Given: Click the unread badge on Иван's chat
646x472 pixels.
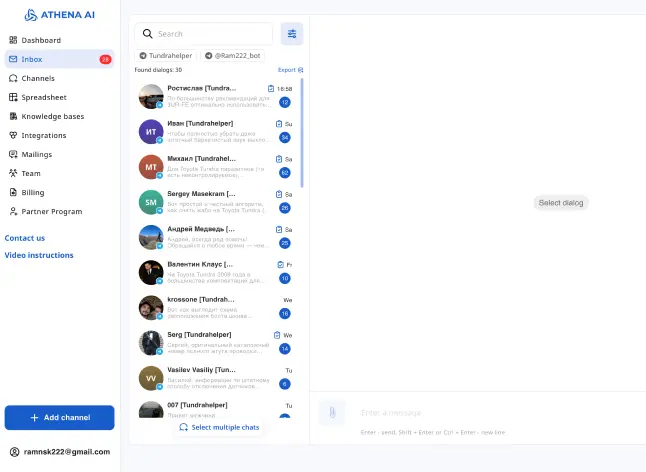Looking at the screenshot, I should tap(285, 137).
